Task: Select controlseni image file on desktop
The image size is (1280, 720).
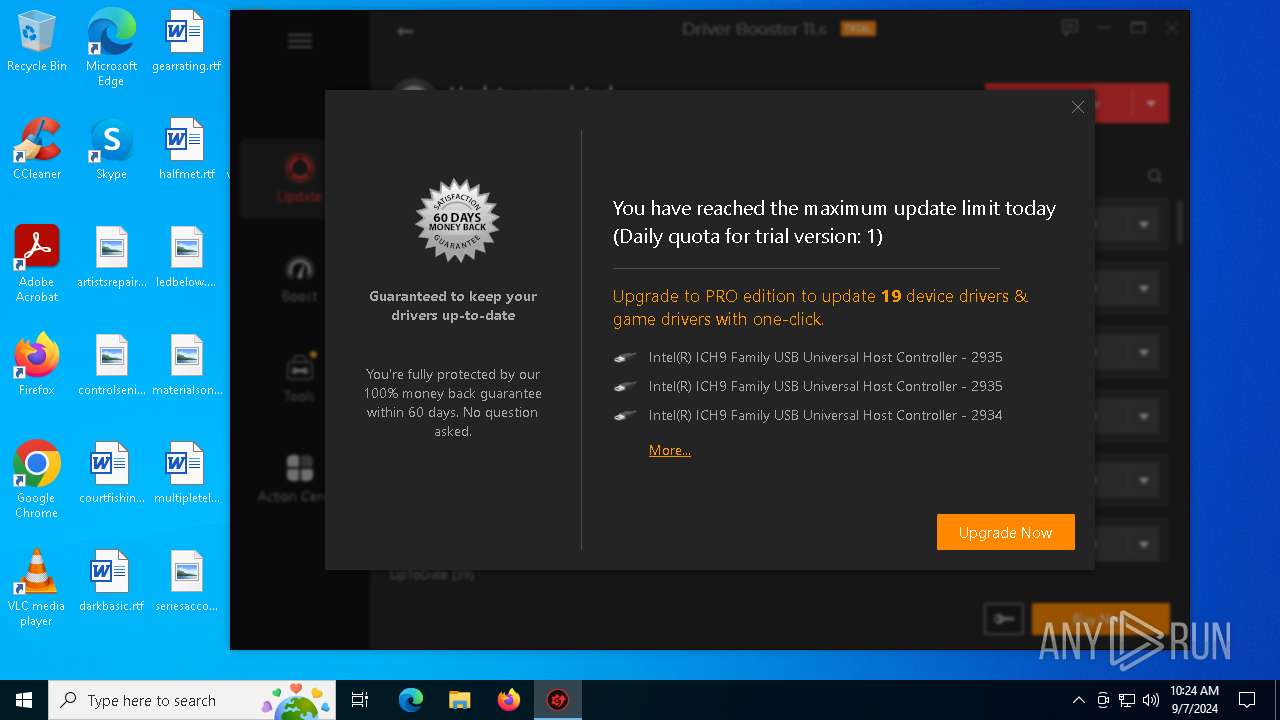Action: coord(111,365)
